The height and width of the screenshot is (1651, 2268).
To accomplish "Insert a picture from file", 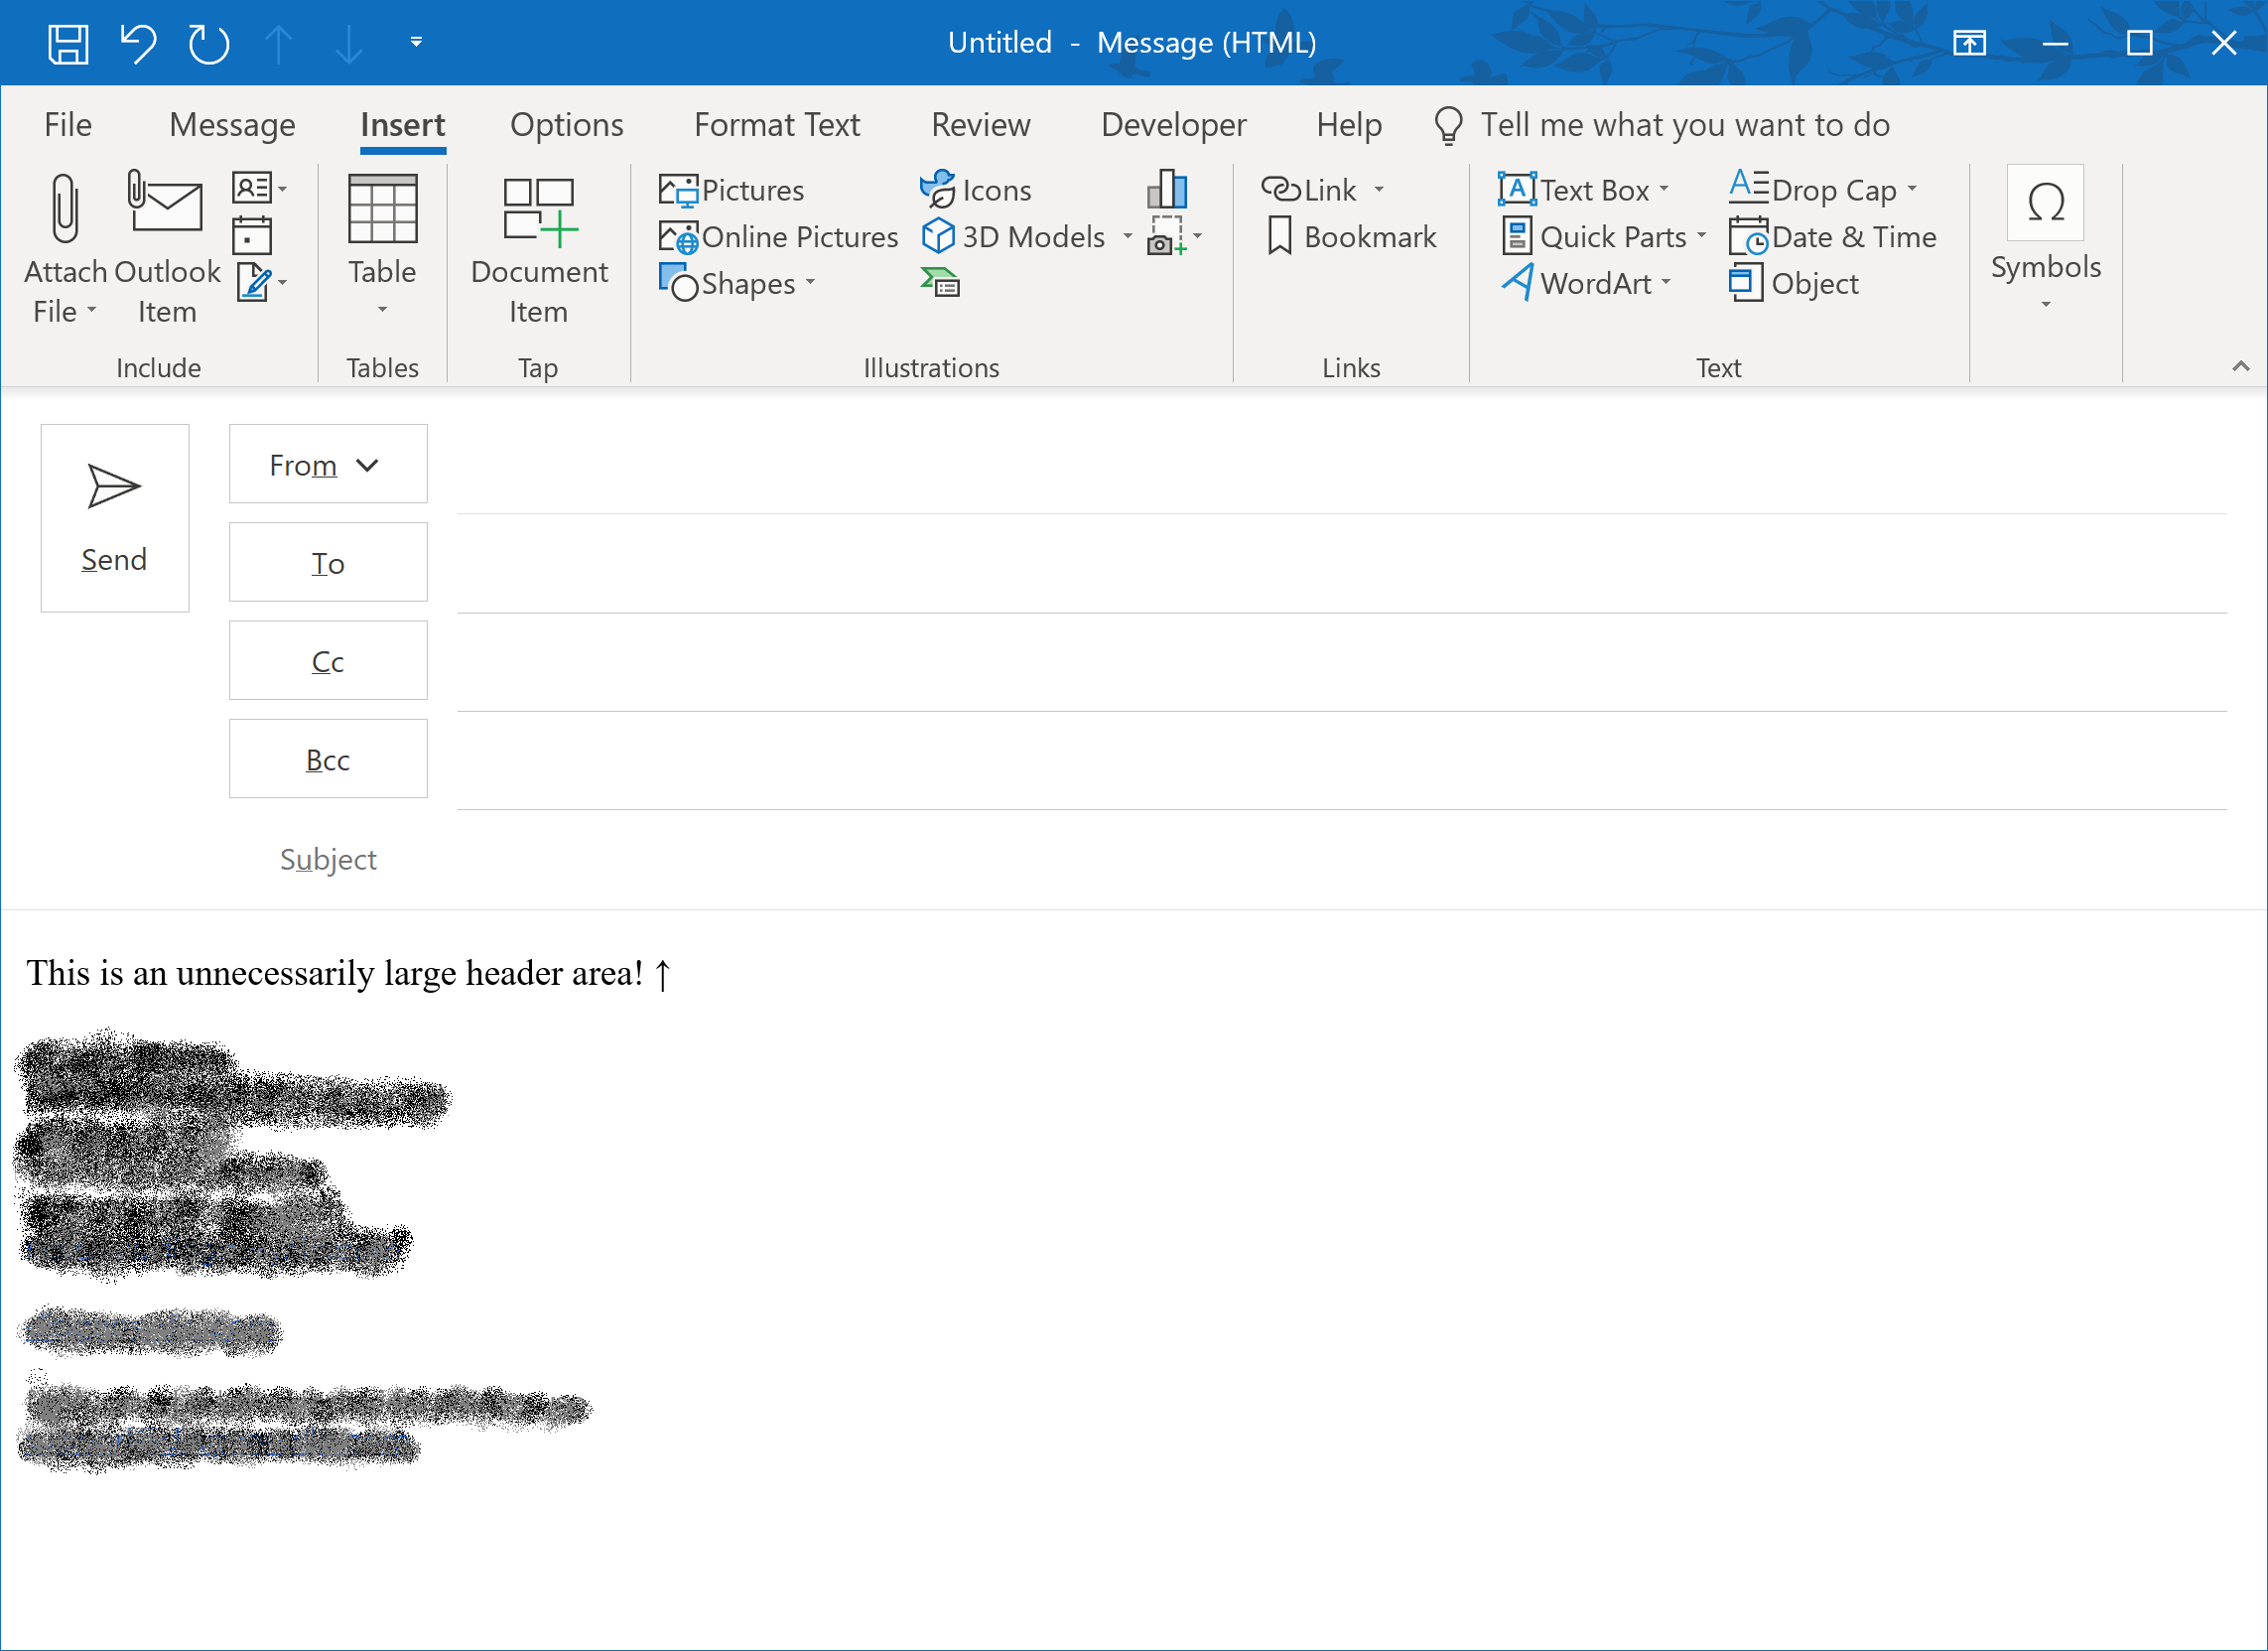I will tap(733, 189).
